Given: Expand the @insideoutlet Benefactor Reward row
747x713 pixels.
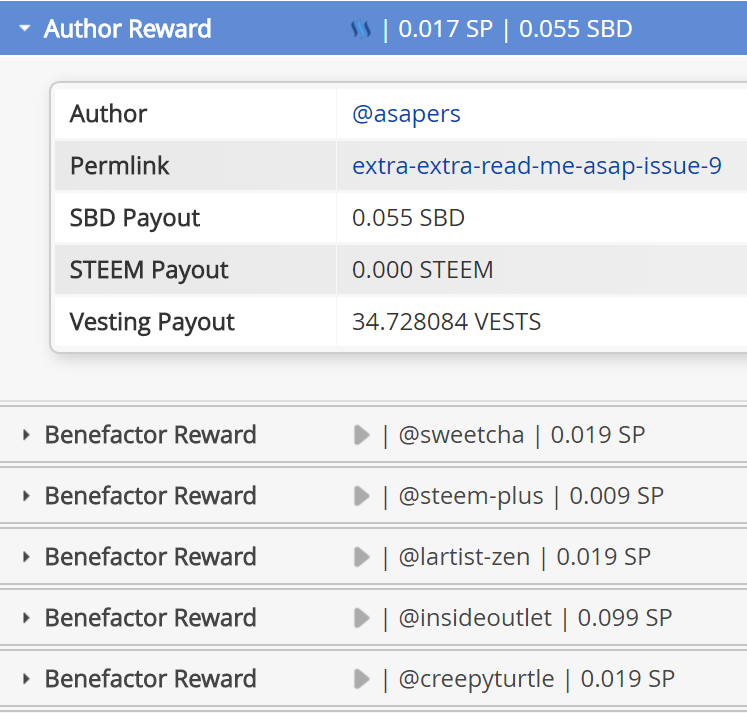Looking at the screenshot, I should pos(26,619).
